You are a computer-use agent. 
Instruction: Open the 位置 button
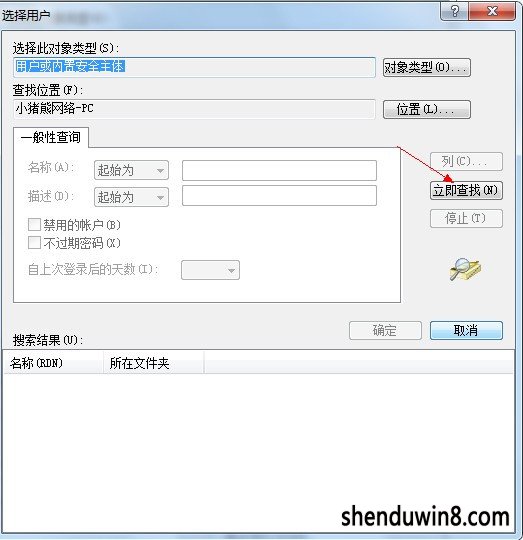427,110
